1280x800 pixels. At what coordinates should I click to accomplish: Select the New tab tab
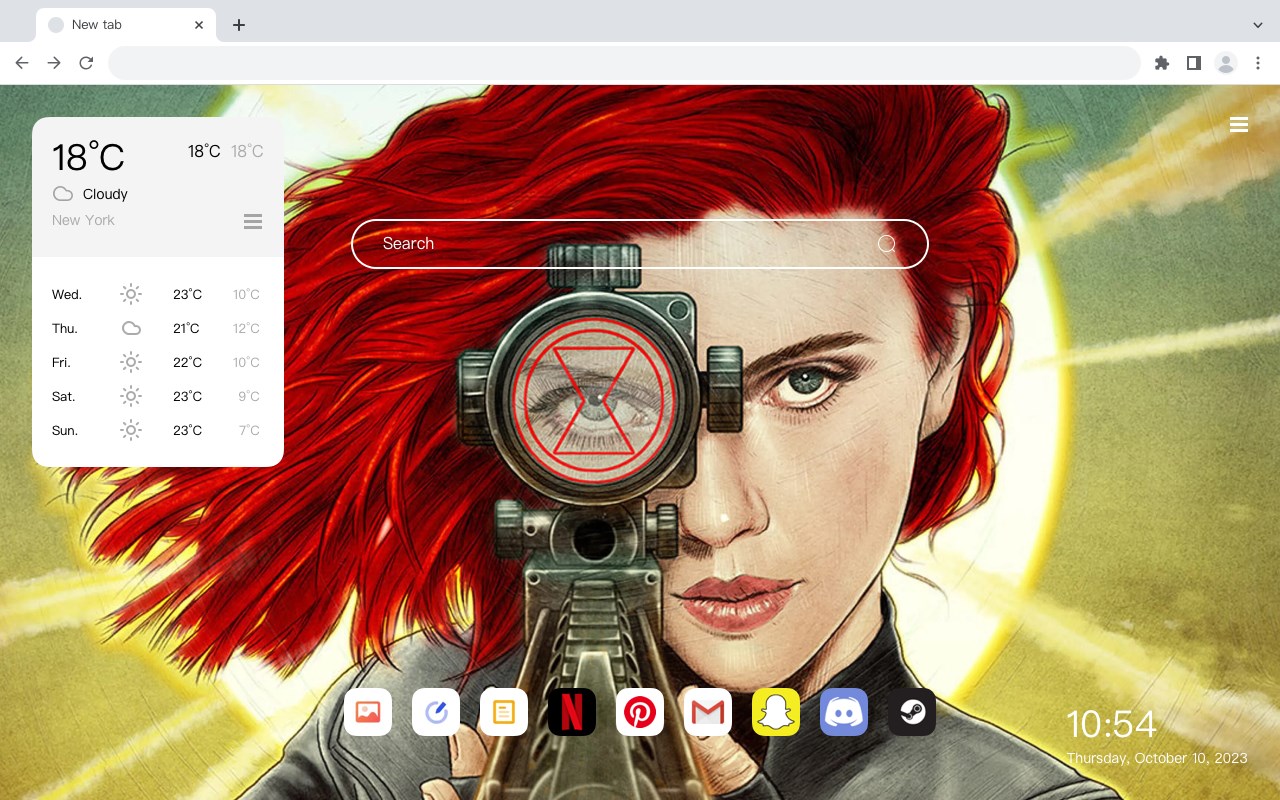(x=126, y=25)
